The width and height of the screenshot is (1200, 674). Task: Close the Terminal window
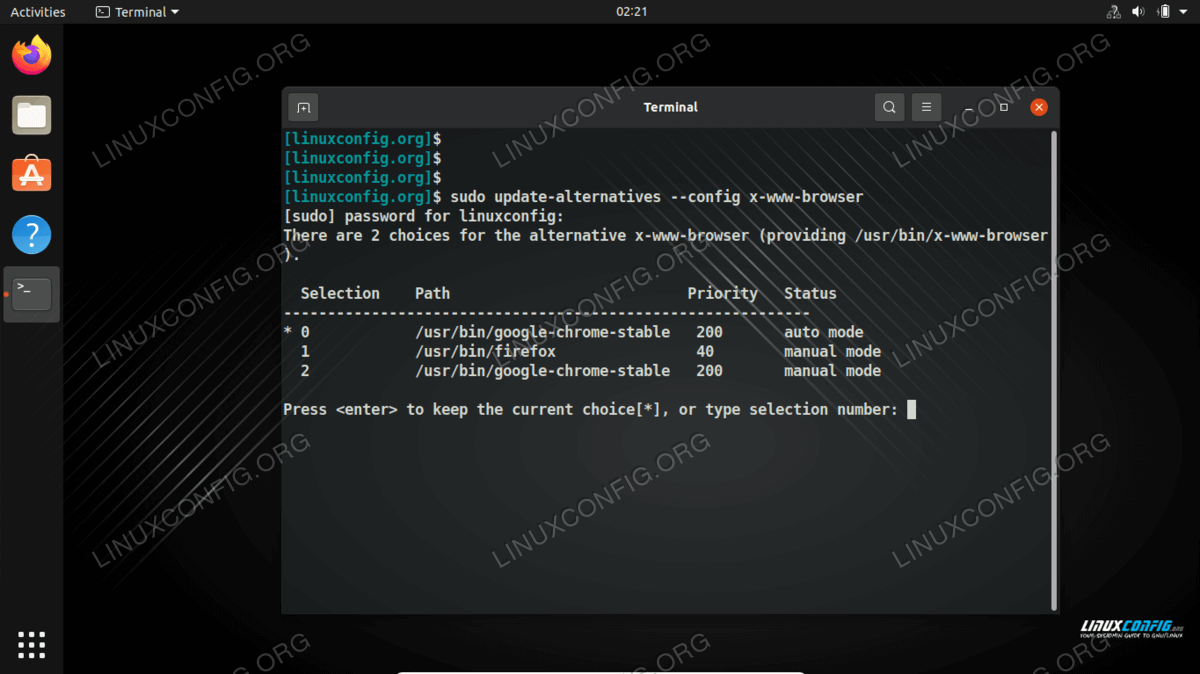[1039, 107]
